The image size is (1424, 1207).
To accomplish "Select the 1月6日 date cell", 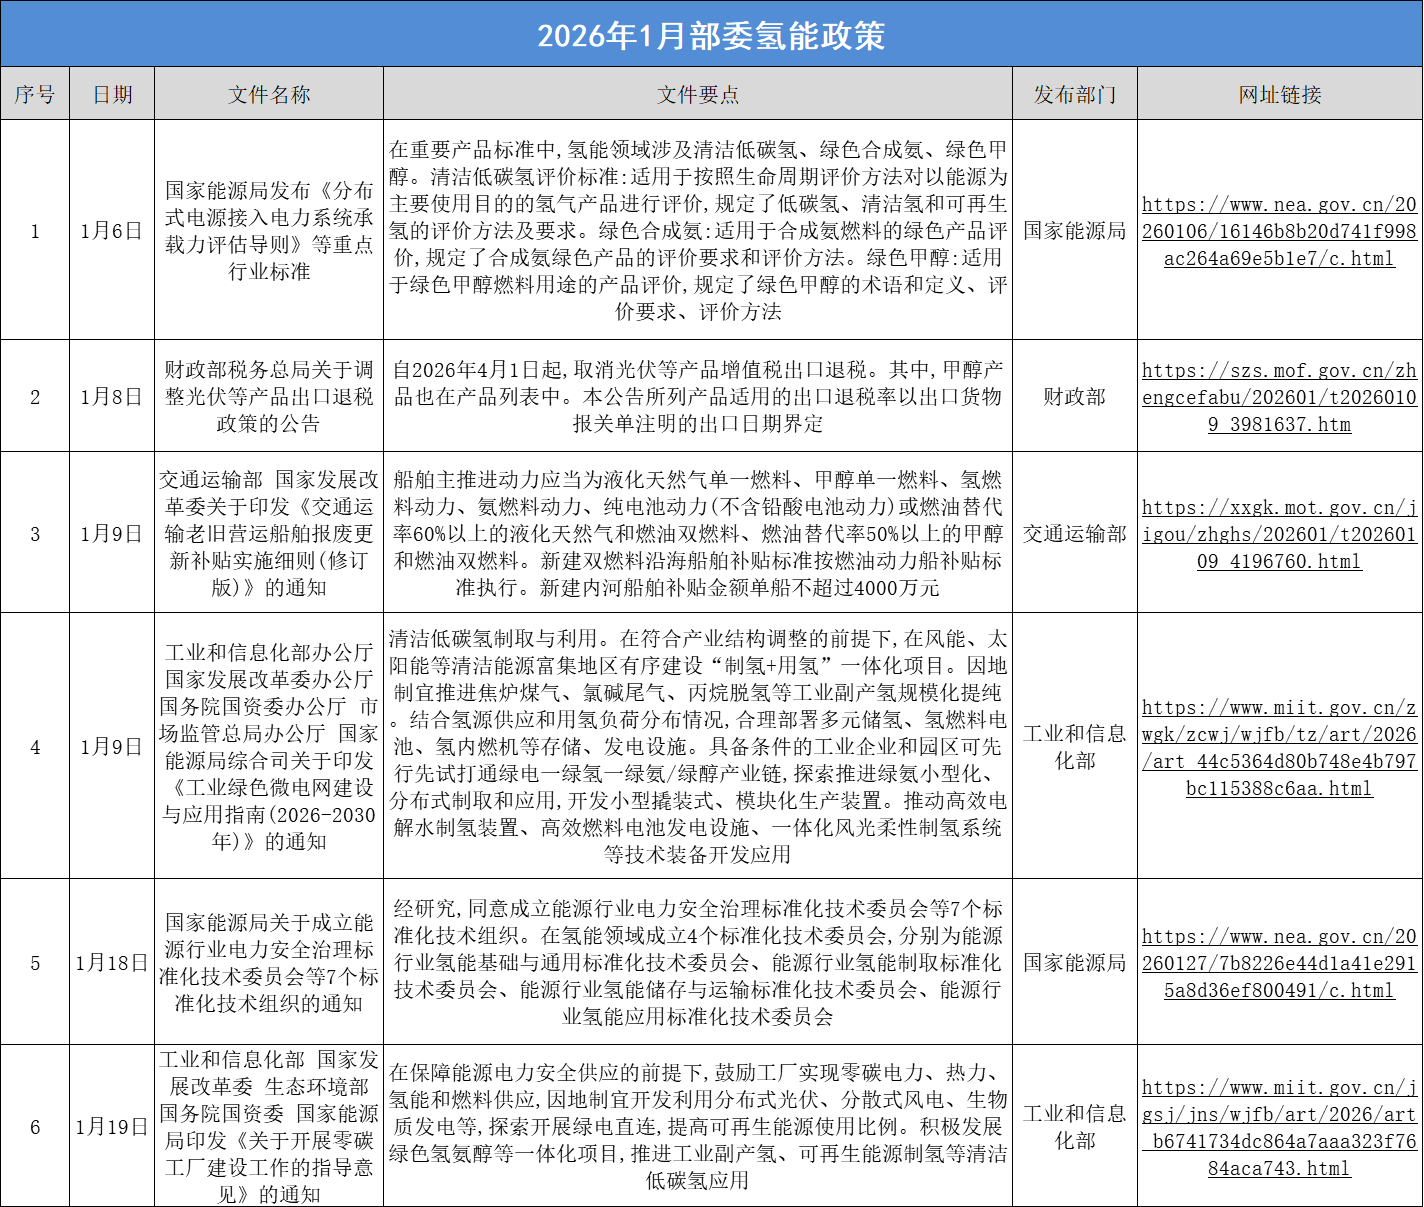I will pos(112,231).
